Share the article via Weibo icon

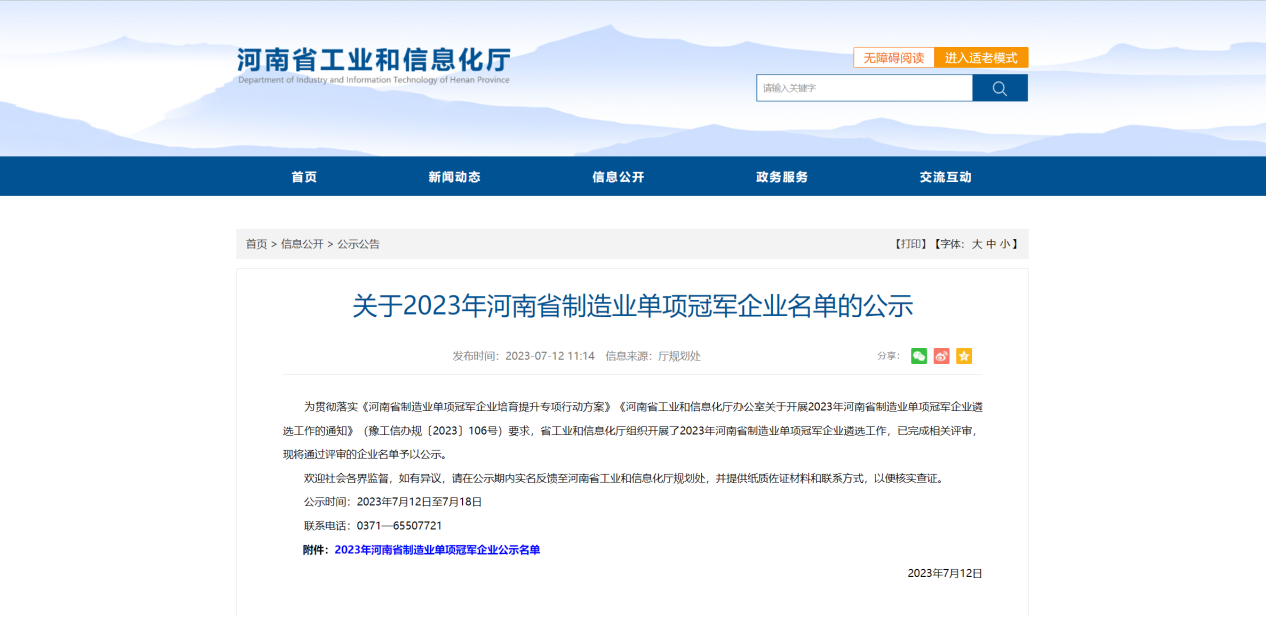click(941, 356)
